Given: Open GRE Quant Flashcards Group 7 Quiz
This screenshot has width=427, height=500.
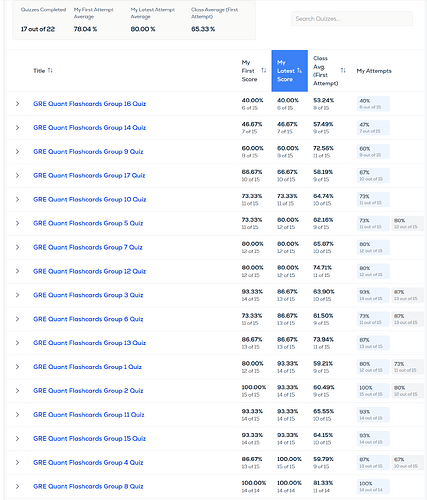Looking at the screenshot, I should (88, 247).
